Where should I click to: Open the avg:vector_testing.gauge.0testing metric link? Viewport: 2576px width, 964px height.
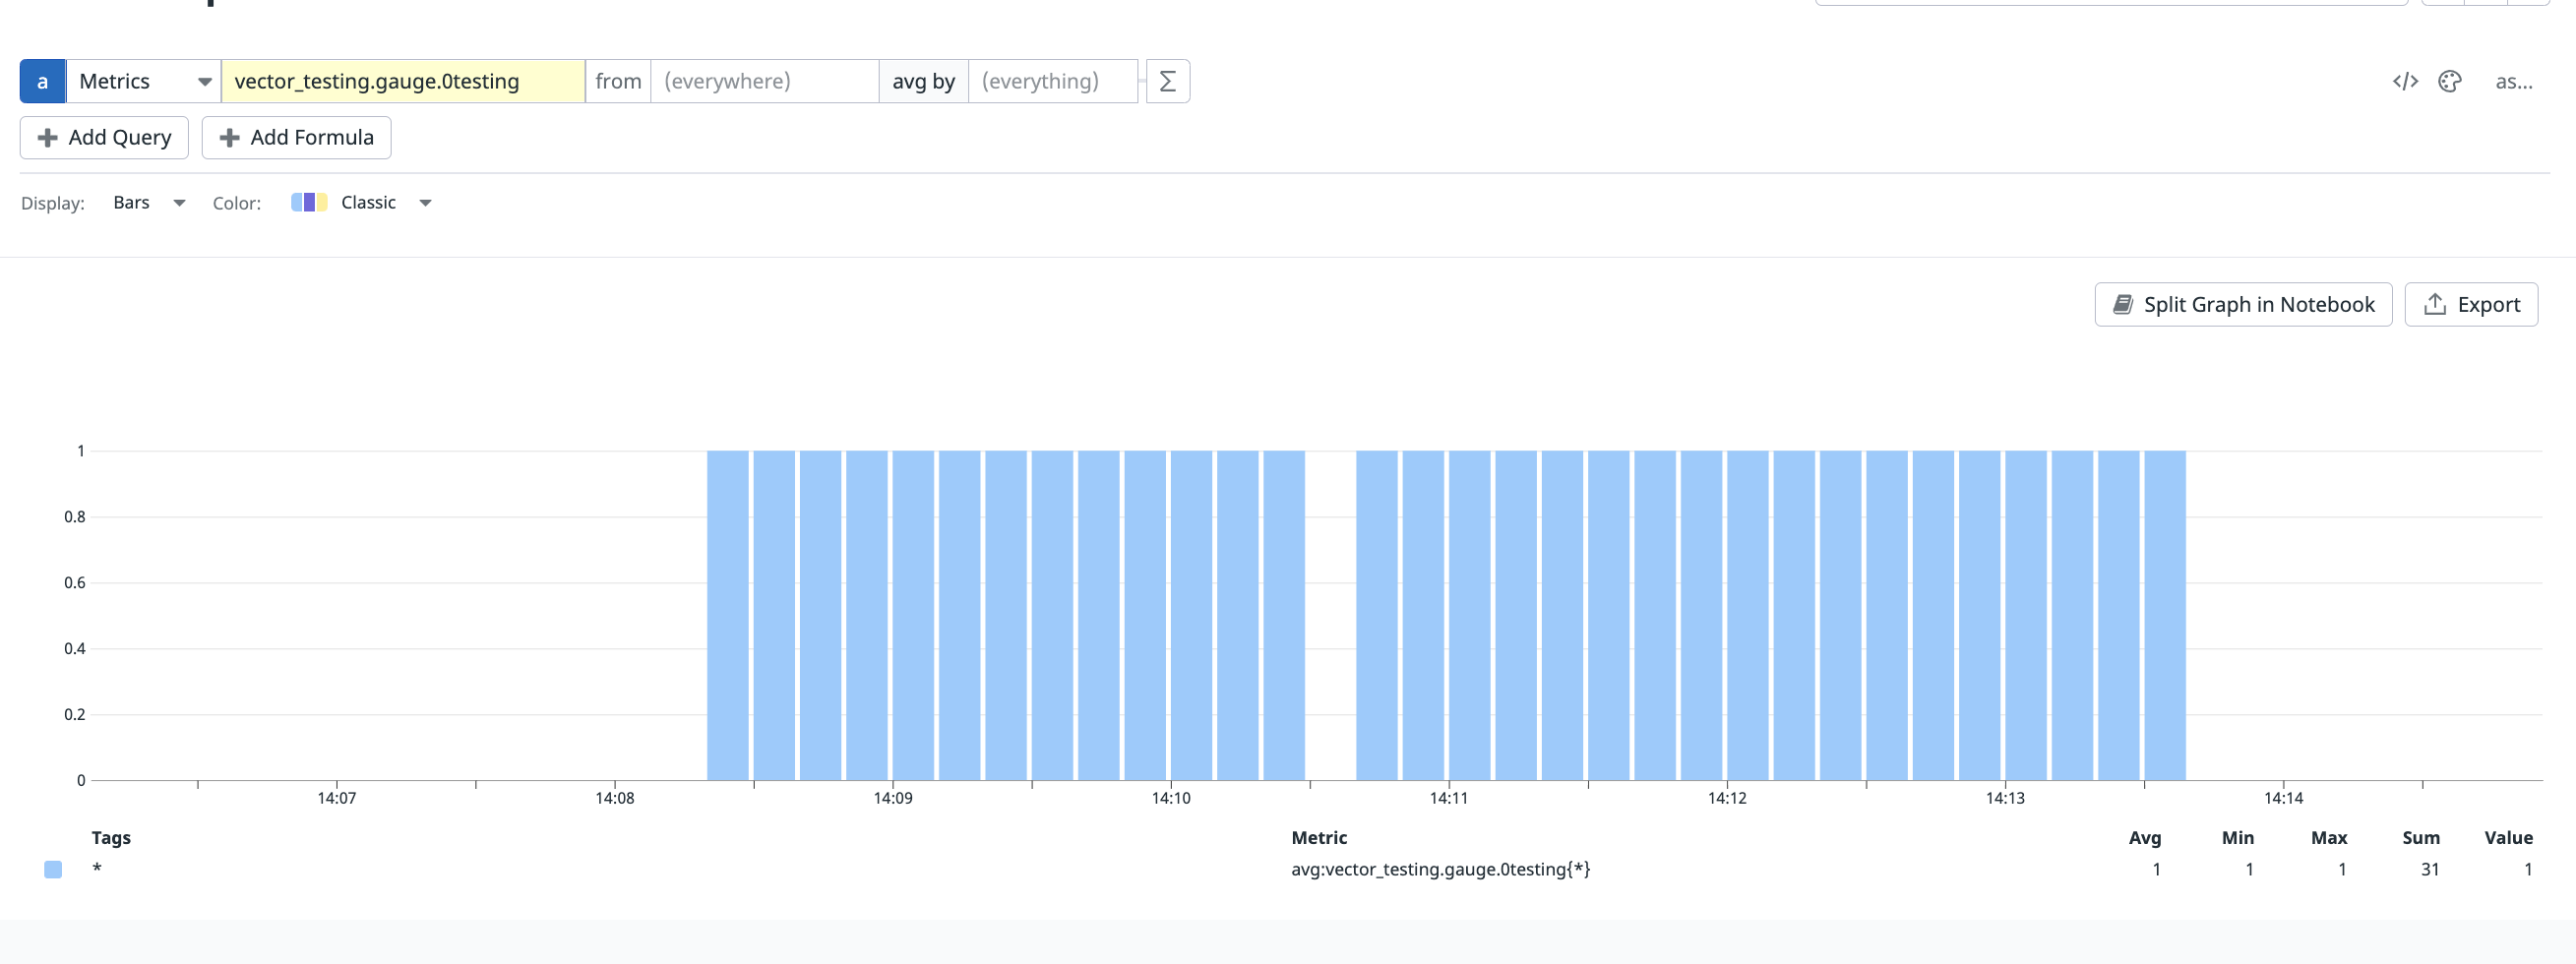pyautogui.click(x=1441, y=869)
